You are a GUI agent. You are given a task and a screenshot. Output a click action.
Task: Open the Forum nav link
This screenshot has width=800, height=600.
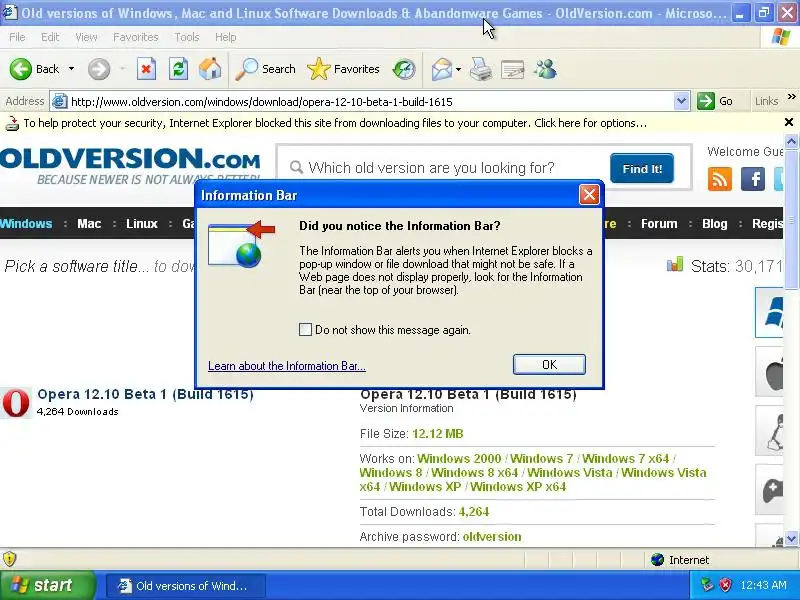(659, 223)
